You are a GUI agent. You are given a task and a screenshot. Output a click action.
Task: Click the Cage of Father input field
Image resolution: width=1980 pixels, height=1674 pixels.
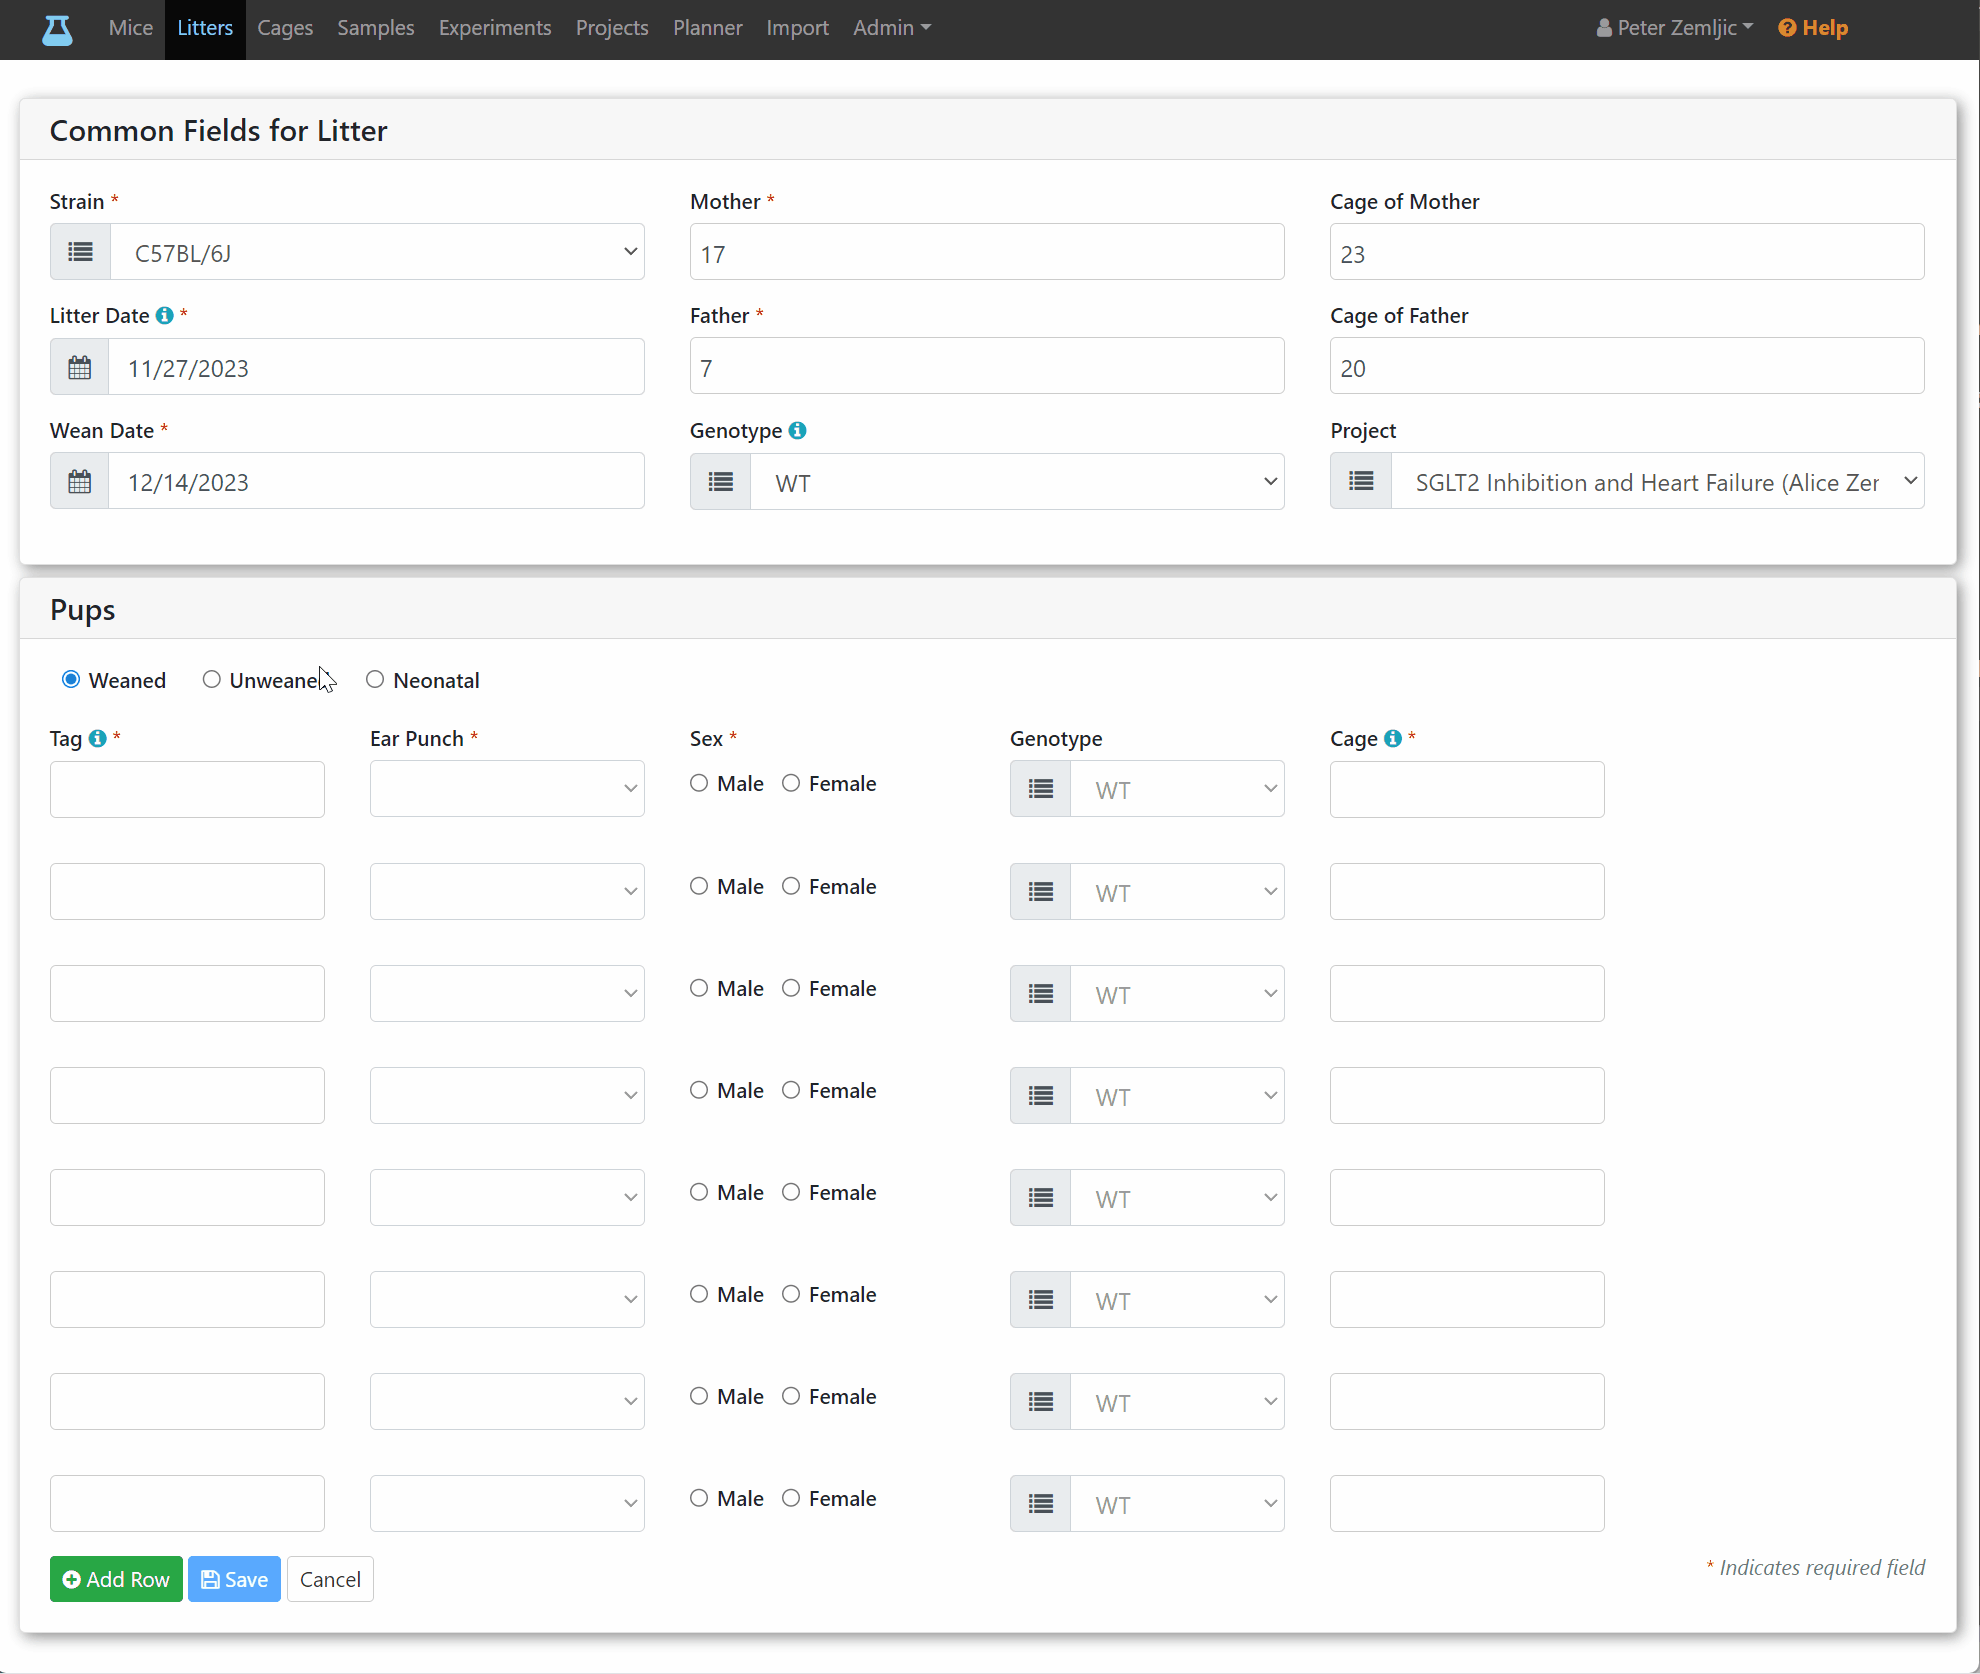click(x=1627, y=366)
